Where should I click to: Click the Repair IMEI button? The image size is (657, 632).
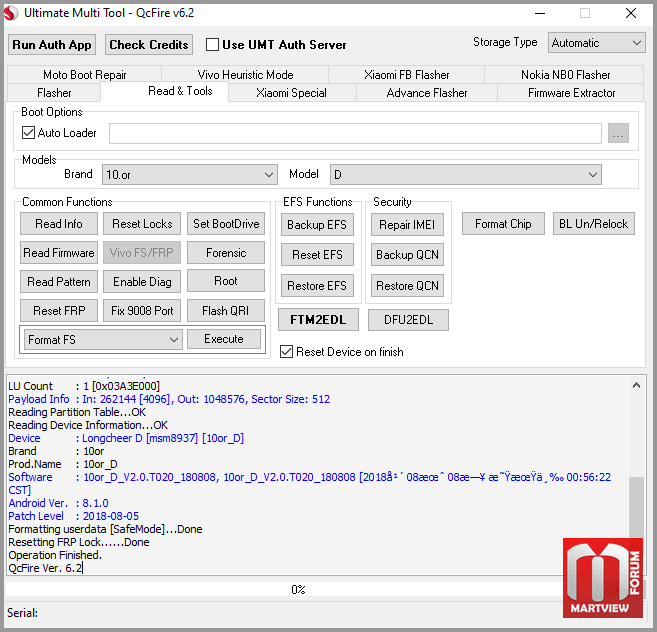coord(407,225)
